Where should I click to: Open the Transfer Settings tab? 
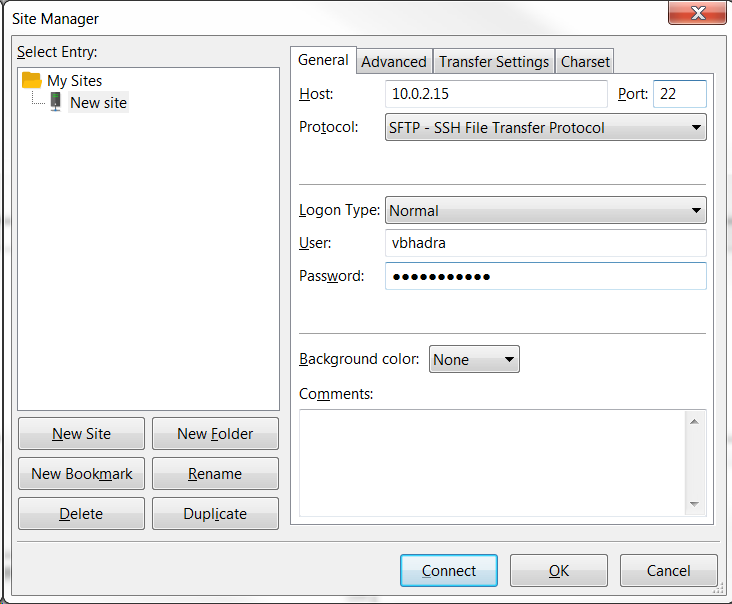pos(494,61)
